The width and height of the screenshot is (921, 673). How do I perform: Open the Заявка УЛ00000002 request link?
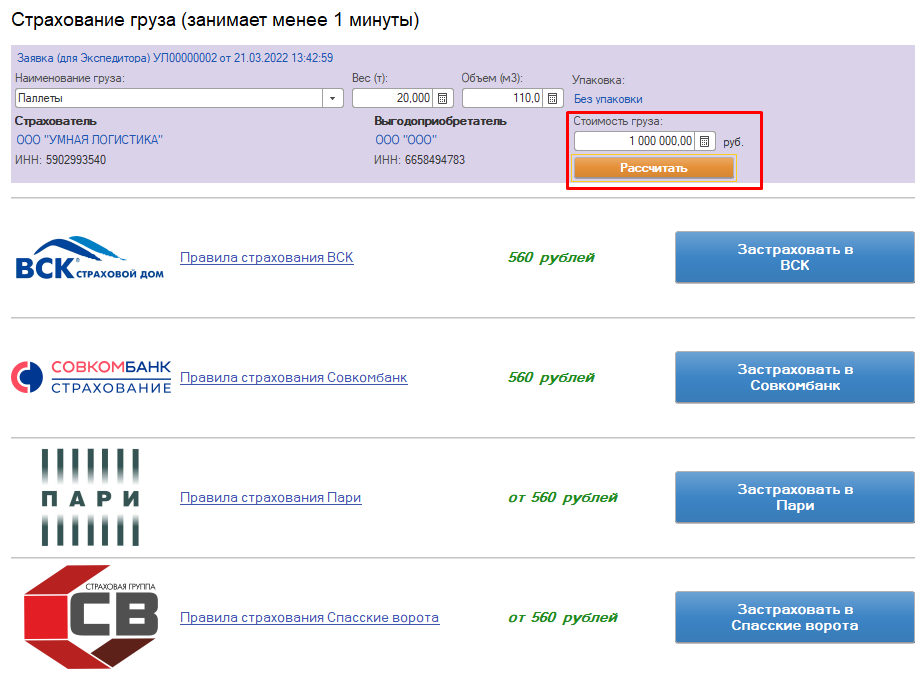click(x=175, y=58)
